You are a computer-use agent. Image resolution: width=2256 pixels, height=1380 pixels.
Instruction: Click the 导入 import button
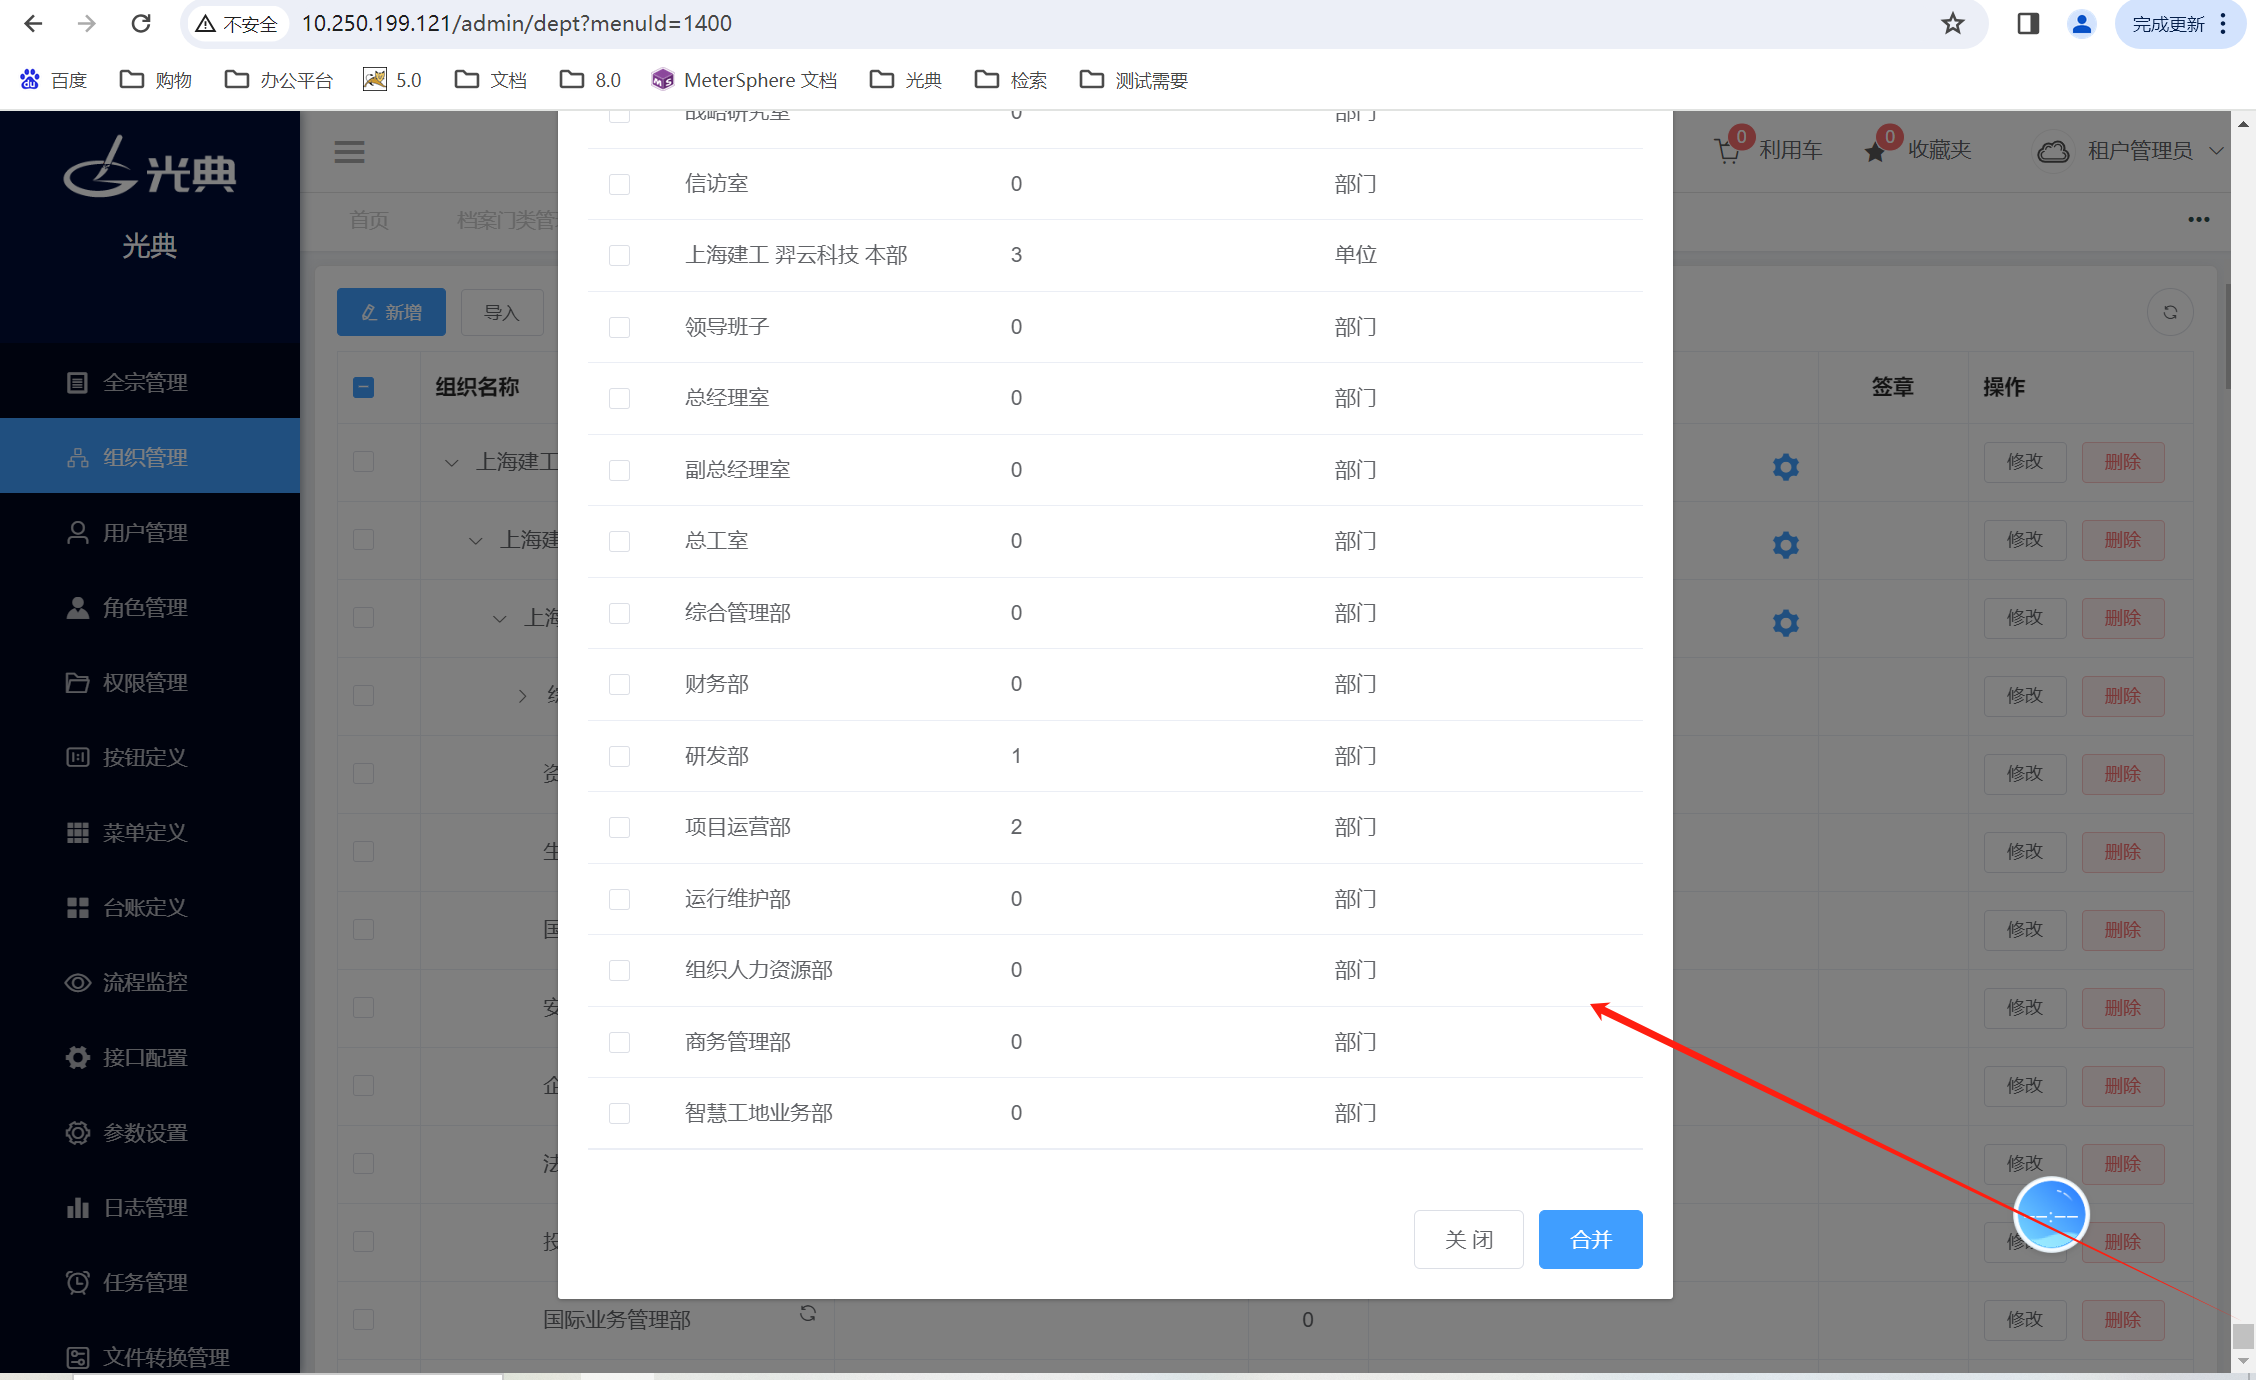click(502, 312)
